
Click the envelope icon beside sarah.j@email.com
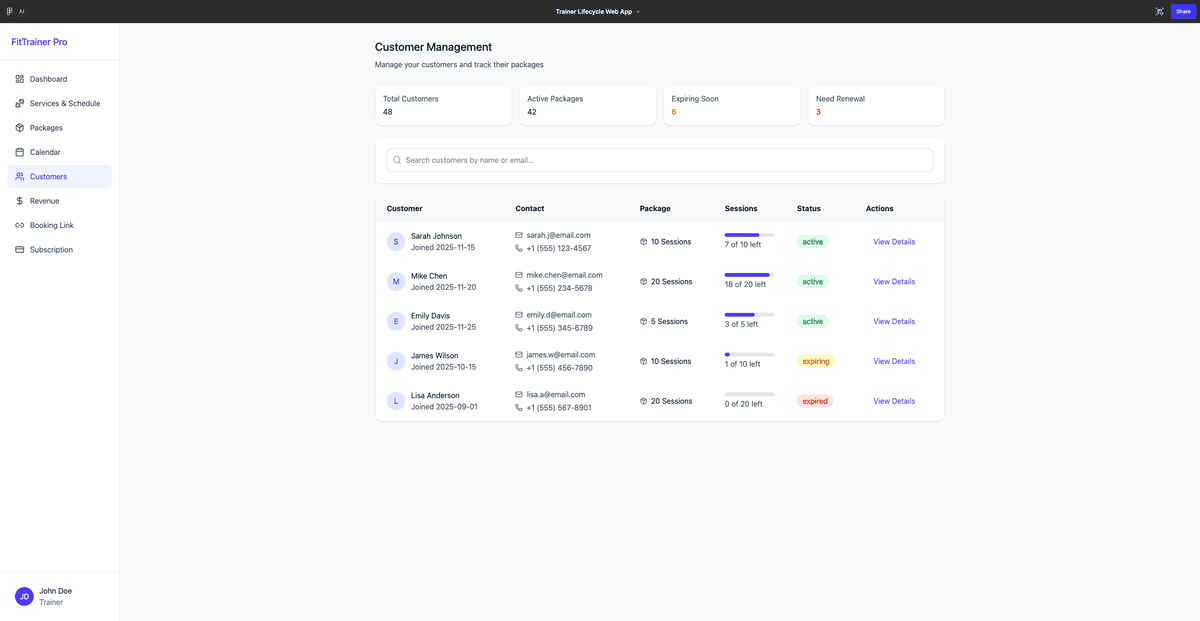(517, 235)
